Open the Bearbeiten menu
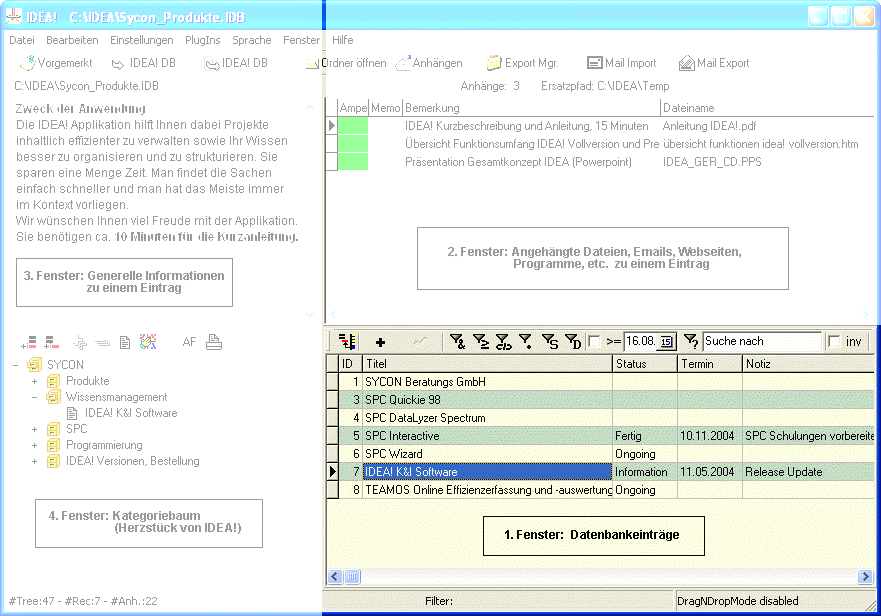The width and height of the screenshot is (881, 616). [x=72, y=40]
